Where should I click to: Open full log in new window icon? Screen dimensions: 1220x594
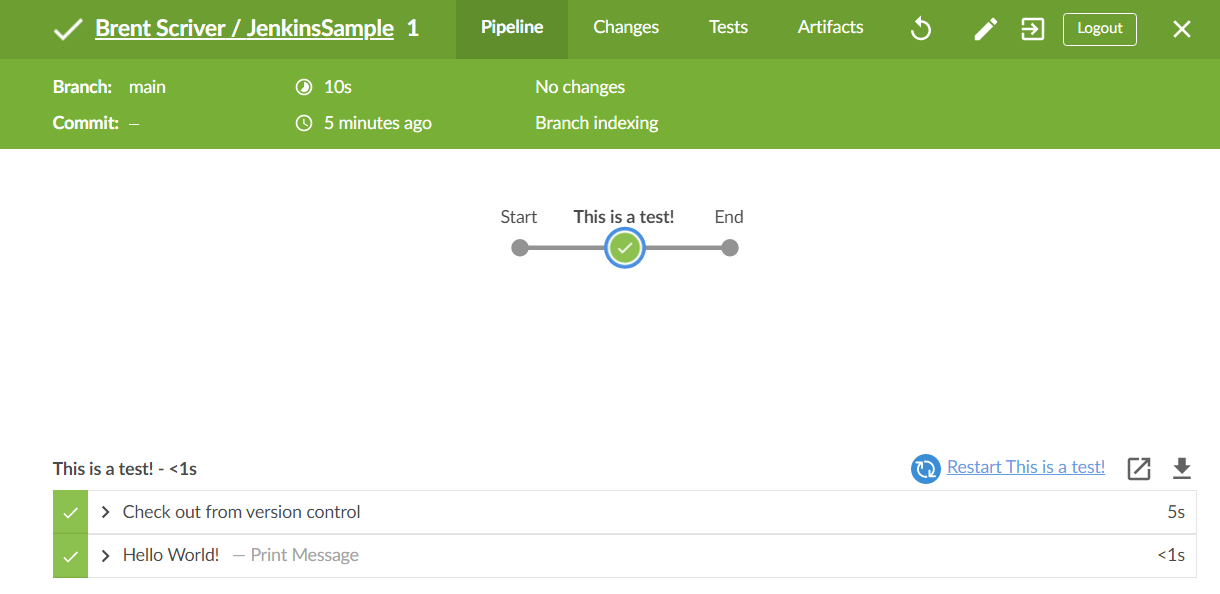(x=1139, y=468)
